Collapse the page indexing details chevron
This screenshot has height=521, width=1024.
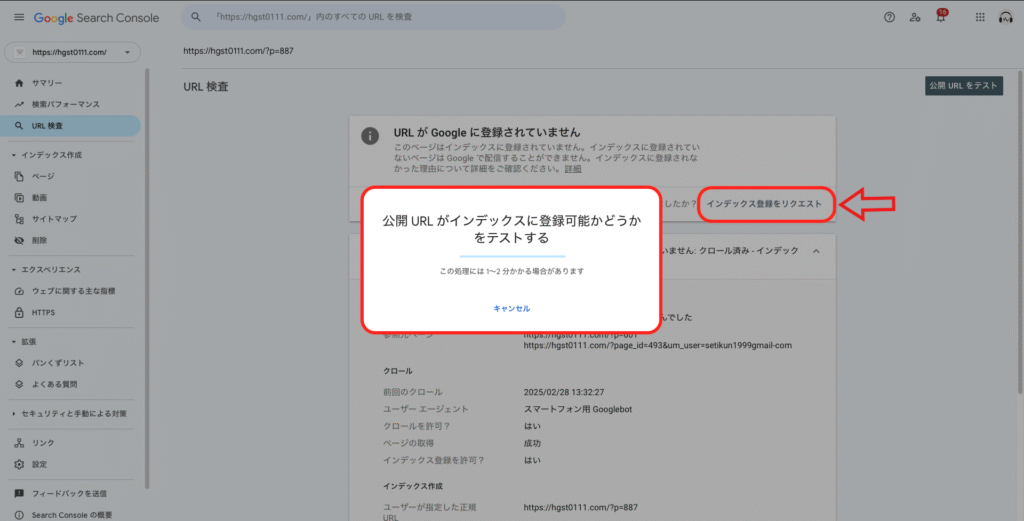(x=816, y=251)
